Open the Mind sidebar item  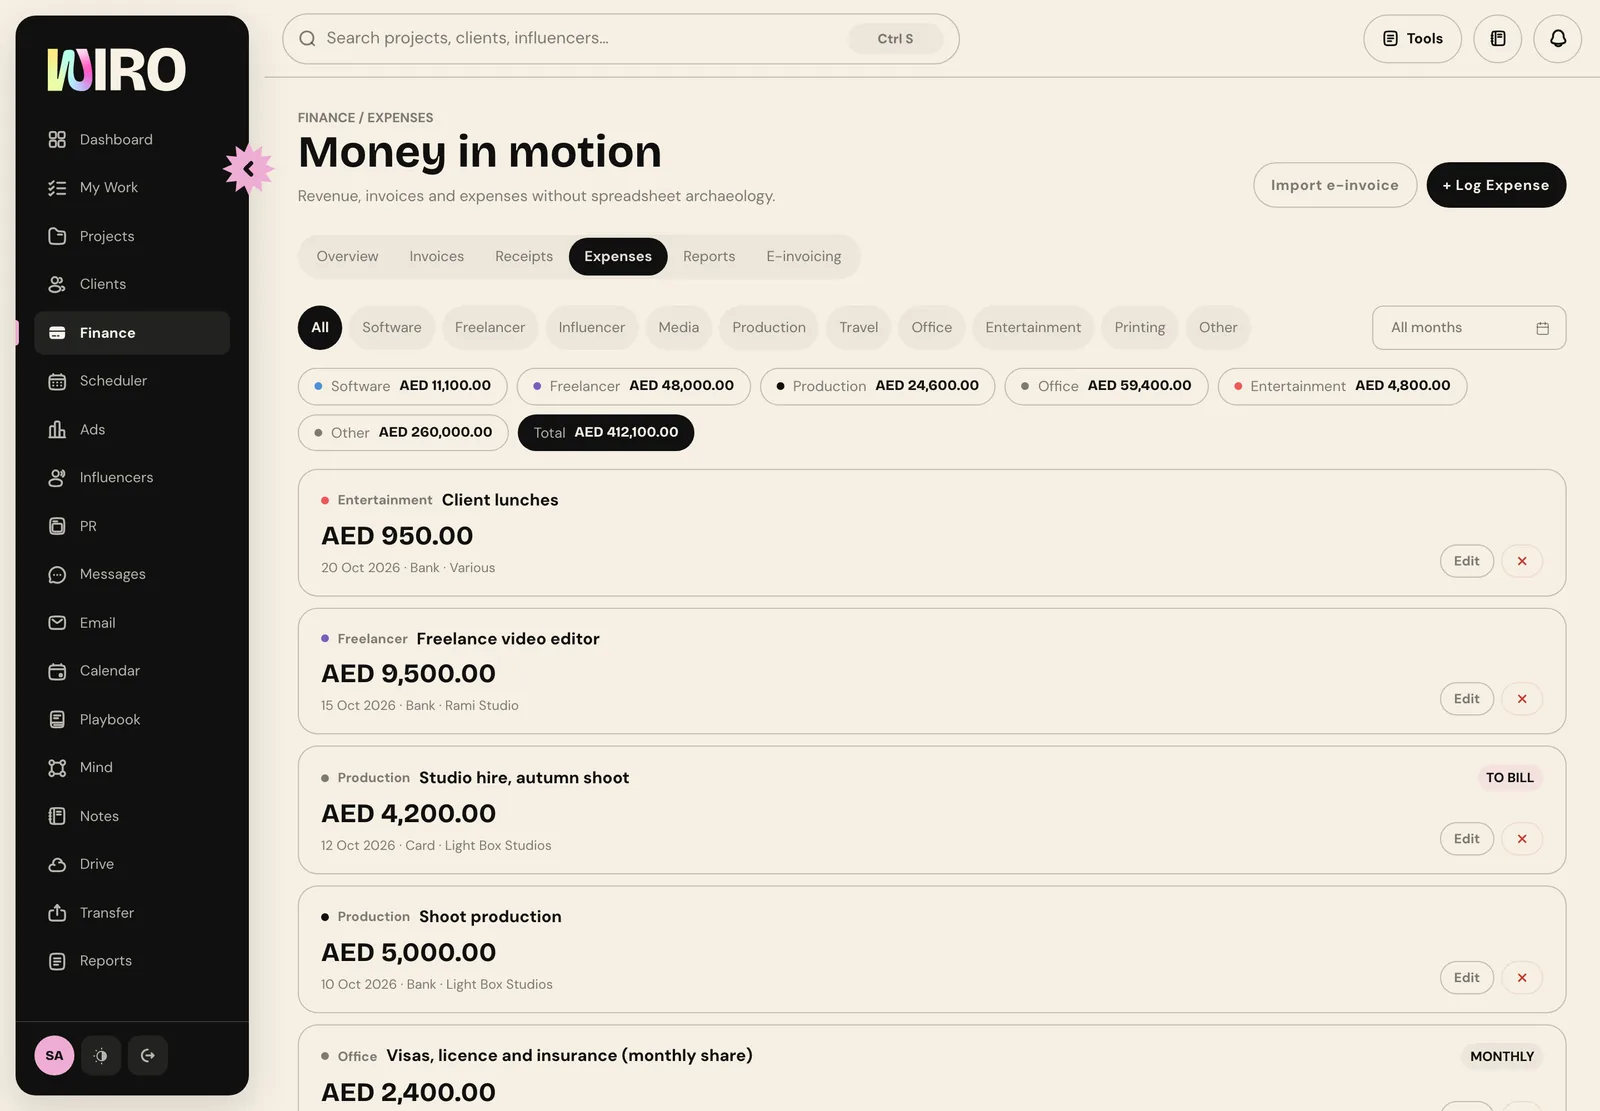pyautogui.click(x=132, y=767)
